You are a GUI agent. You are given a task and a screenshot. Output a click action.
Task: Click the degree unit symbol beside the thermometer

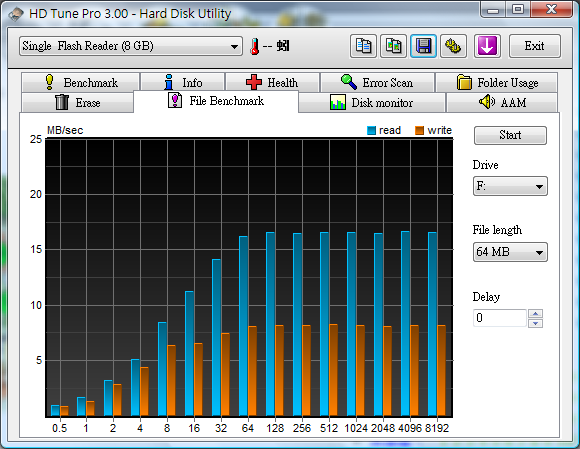point(283,46)
